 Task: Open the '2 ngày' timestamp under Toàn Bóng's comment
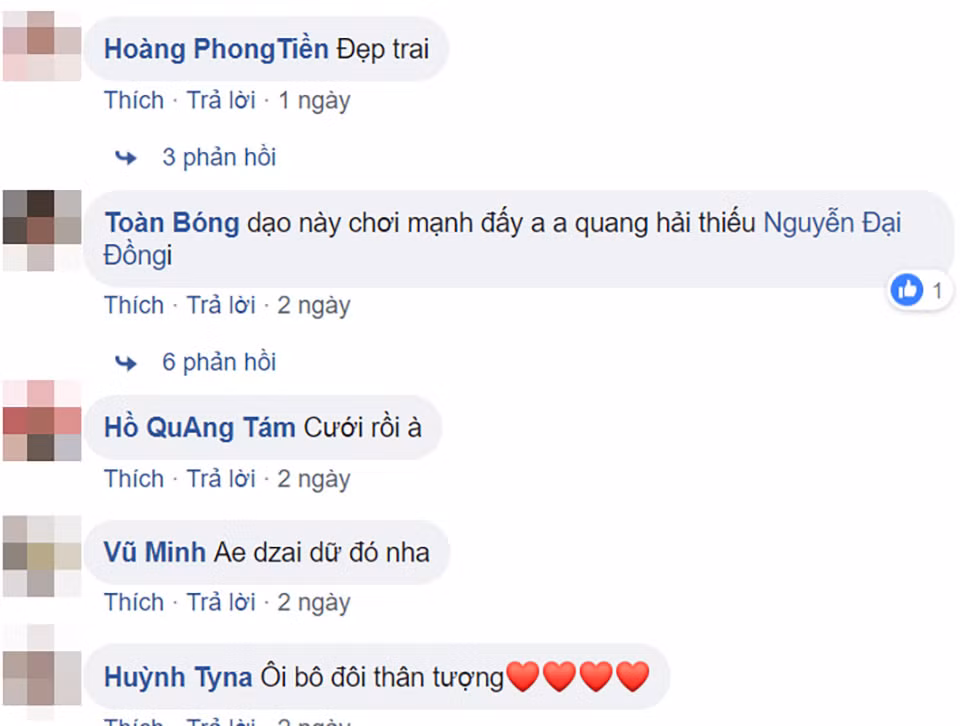pyautogui.click(x=313, y=305)
